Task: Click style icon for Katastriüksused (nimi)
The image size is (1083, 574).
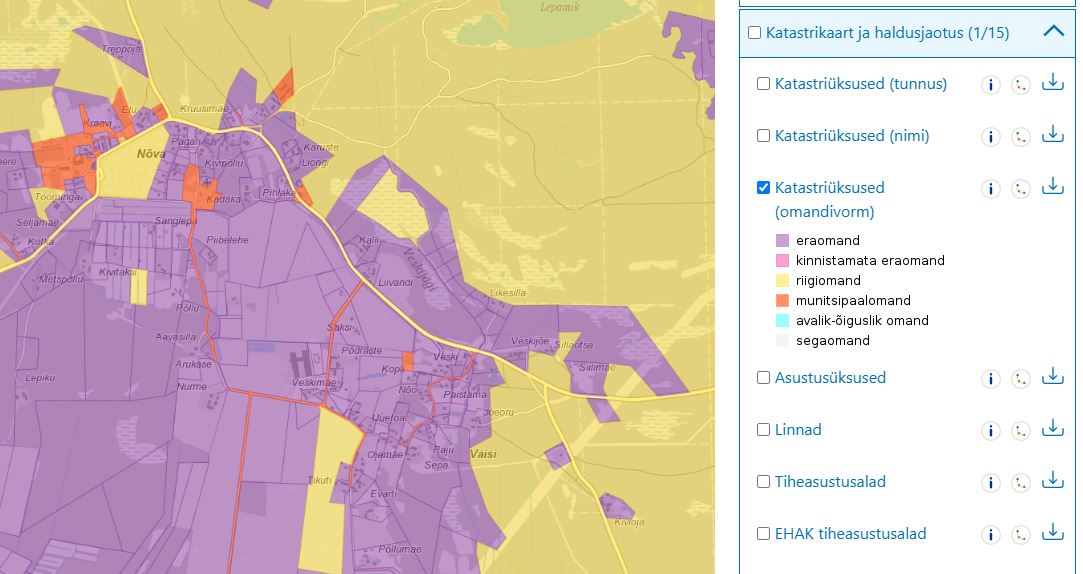Action: [x=1020, y=137]
